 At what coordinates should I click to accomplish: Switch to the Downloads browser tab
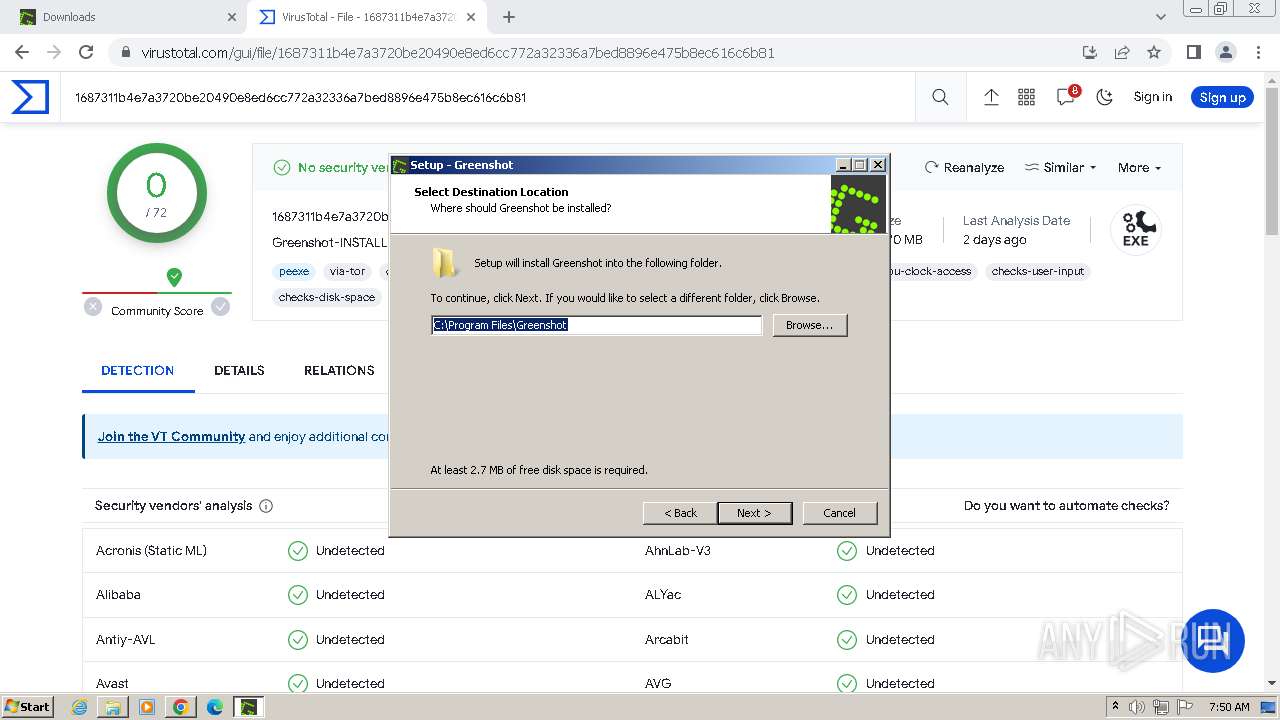pyautogui.click(x=125, y=17)
